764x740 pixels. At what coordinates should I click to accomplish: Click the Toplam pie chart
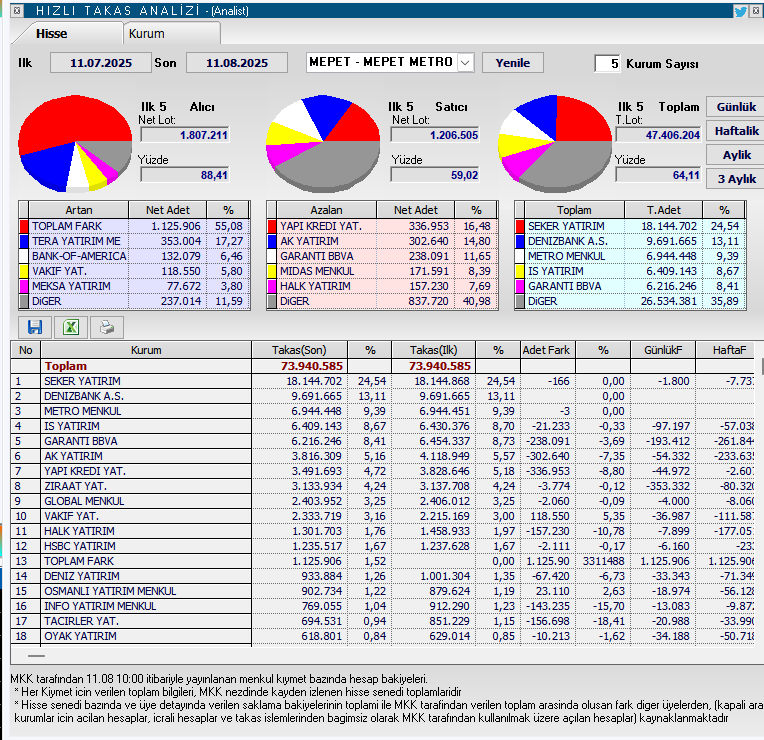[554, 143]
